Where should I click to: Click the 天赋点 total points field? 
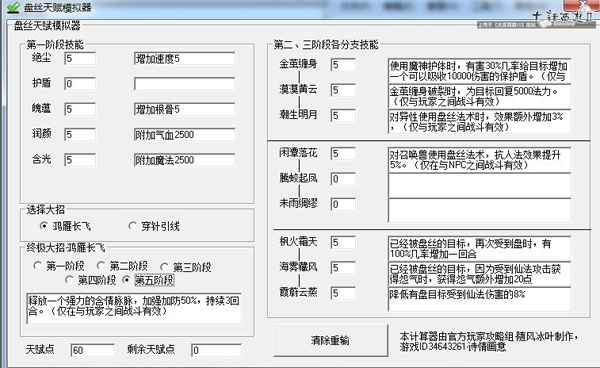click(x=93, y=350)
